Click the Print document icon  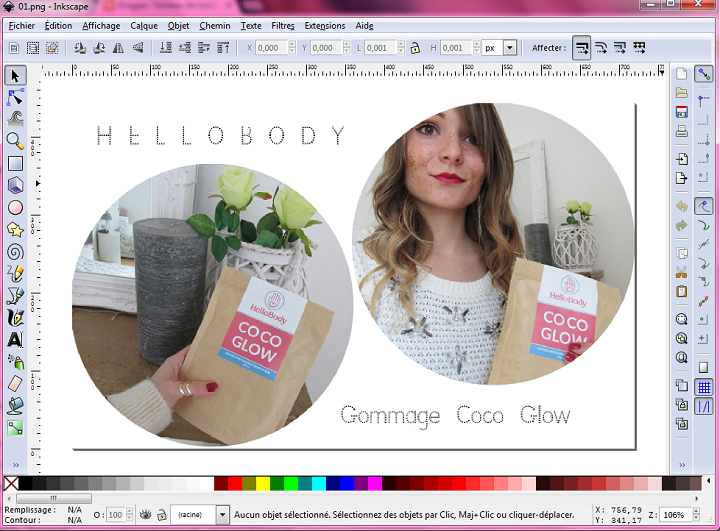pos(681,131)
